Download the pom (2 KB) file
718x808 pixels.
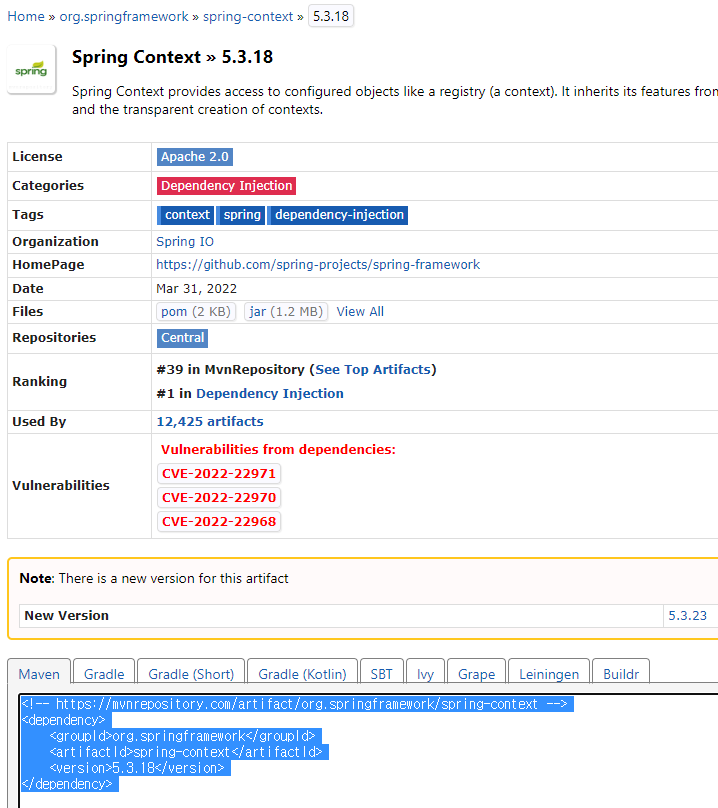196,312
